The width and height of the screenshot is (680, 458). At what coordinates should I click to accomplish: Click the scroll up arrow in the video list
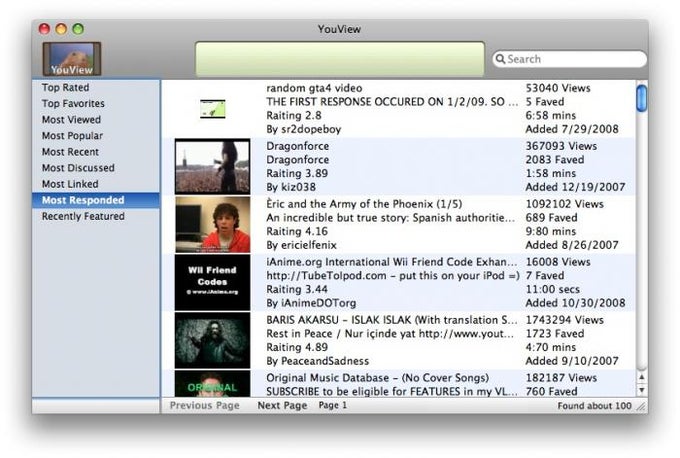point(642,377)
